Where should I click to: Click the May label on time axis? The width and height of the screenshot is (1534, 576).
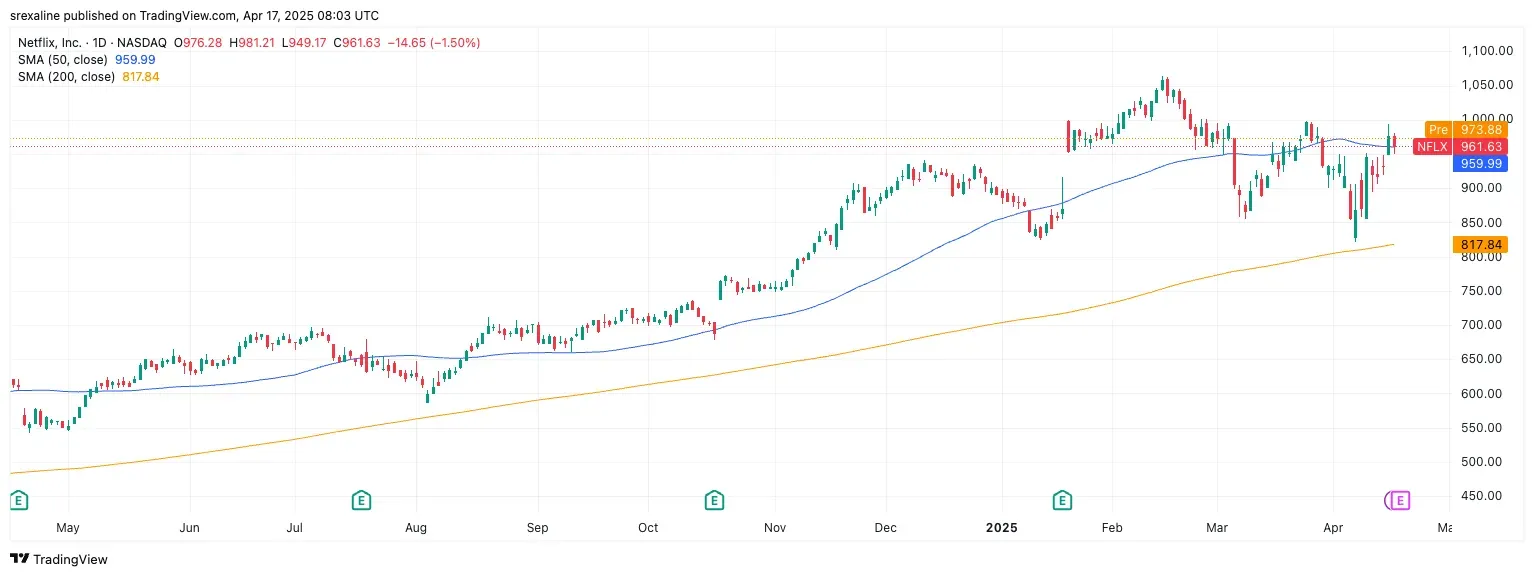pos(67,527)
